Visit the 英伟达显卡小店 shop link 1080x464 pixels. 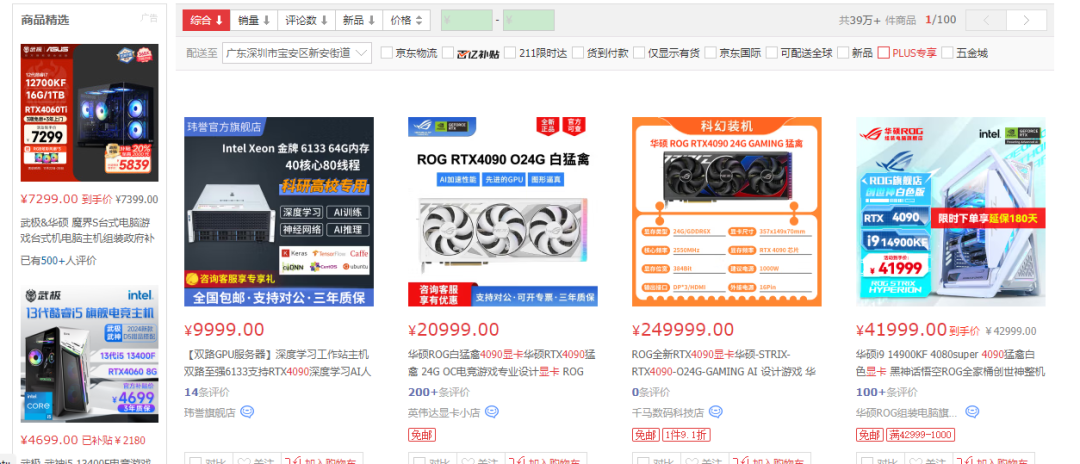[x=444, y=413]
